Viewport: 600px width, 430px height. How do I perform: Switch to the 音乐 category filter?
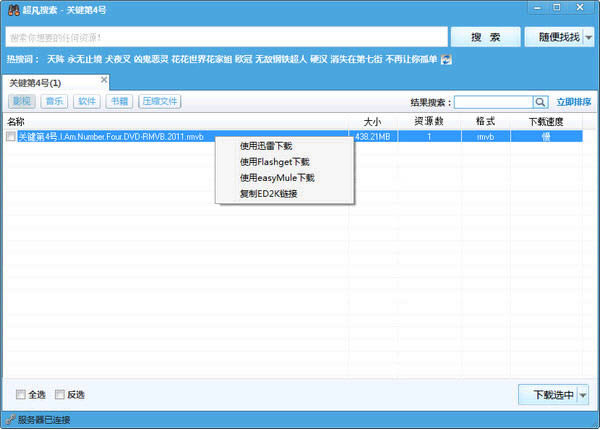point(54,102)
